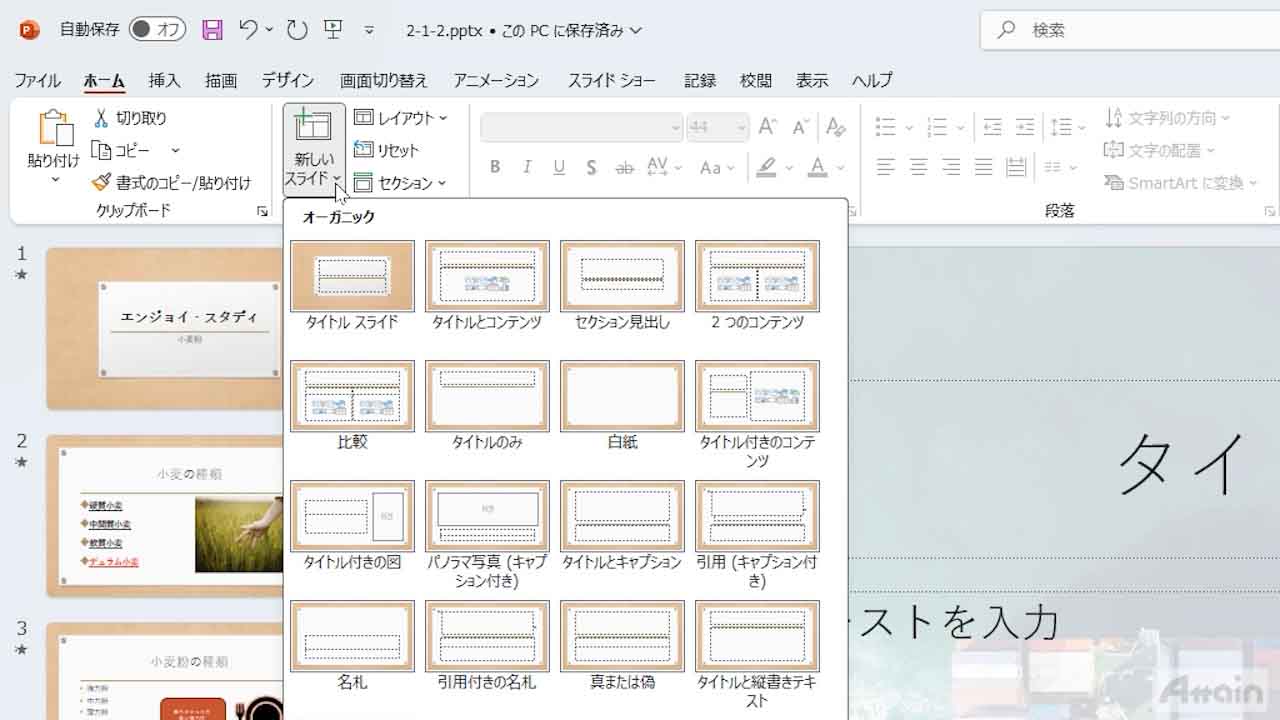1280x720 pixels.
Task: Click 書式のコピー/貼り付け format painter
Action: coord(171,183)
